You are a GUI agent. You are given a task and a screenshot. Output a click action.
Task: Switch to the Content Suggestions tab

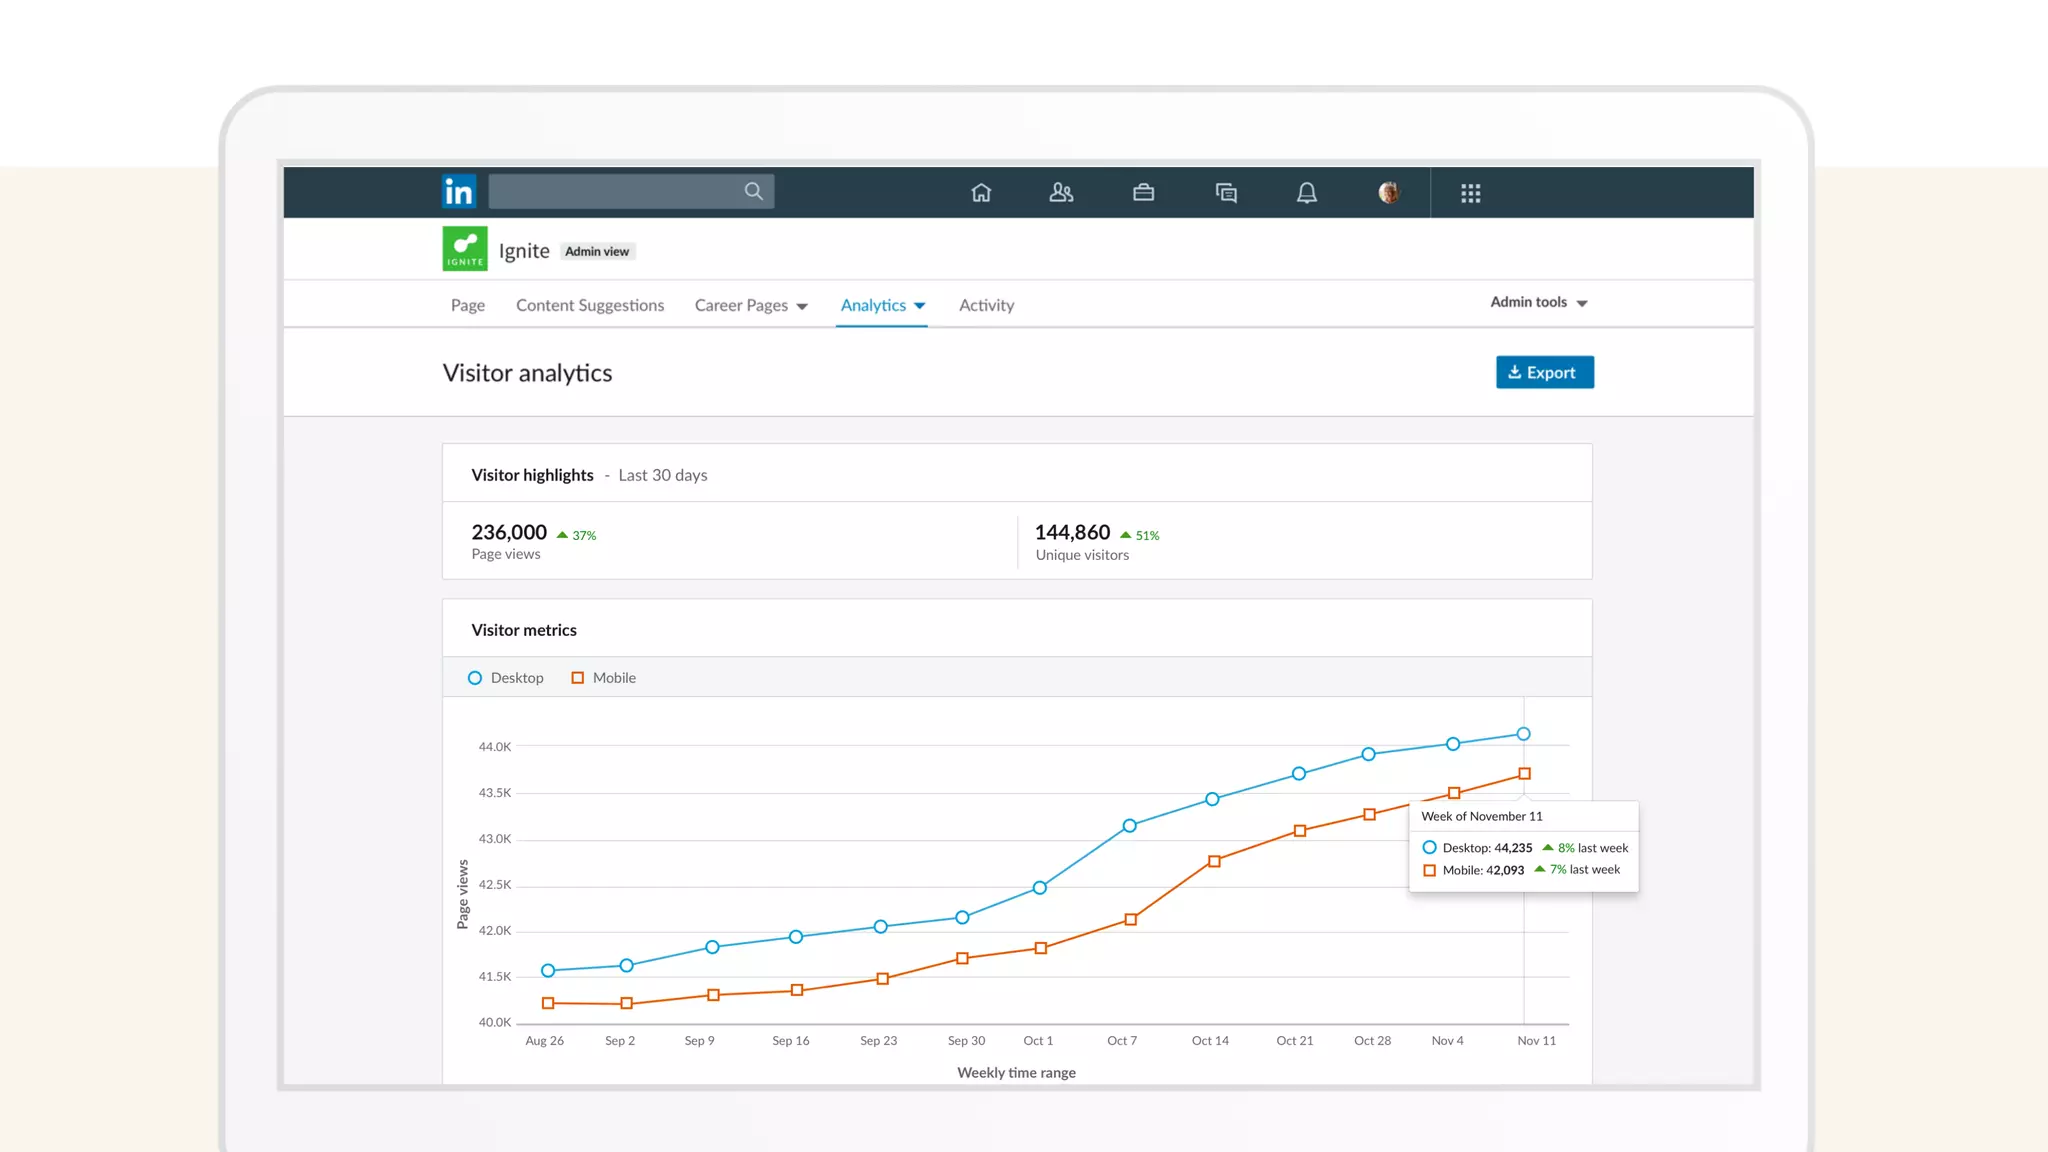(x=590, y=305)
